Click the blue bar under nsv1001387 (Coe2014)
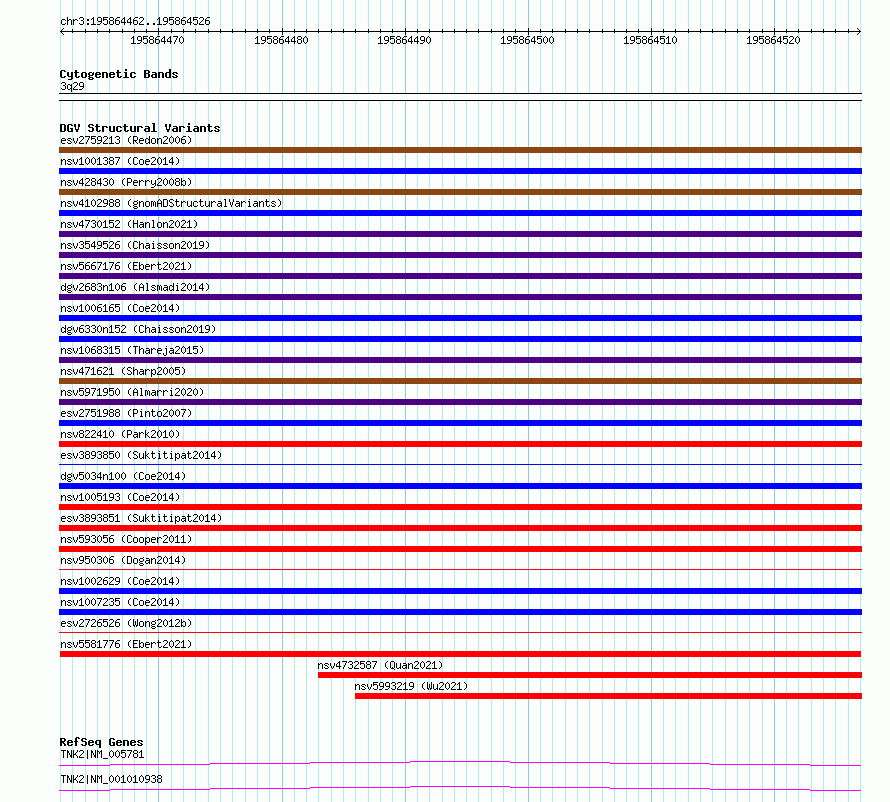This screenshot has width=890, height=802. point(460,171)
